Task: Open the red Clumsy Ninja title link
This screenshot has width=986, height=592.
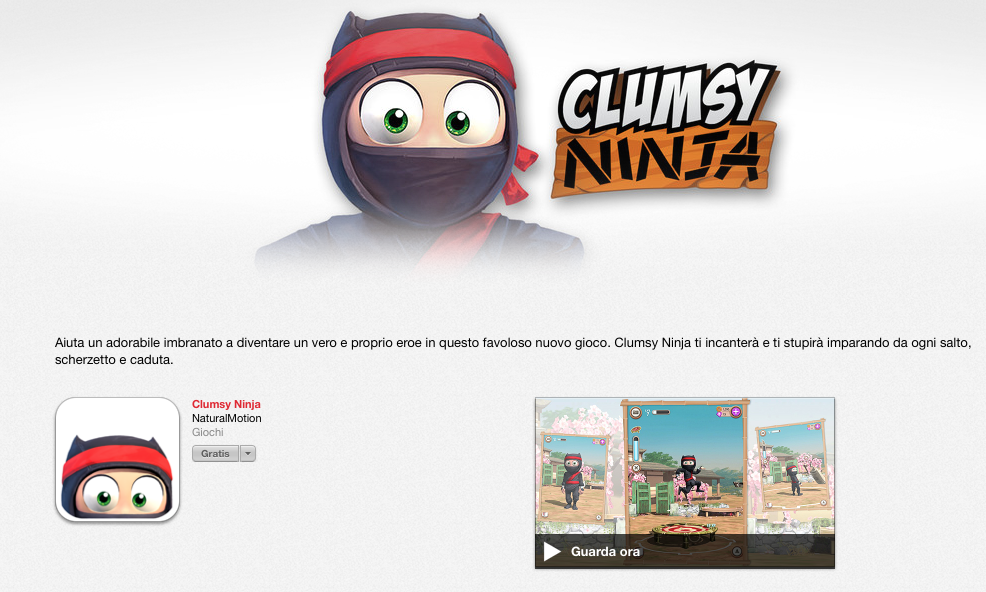Action: click(x=226, y=404)
